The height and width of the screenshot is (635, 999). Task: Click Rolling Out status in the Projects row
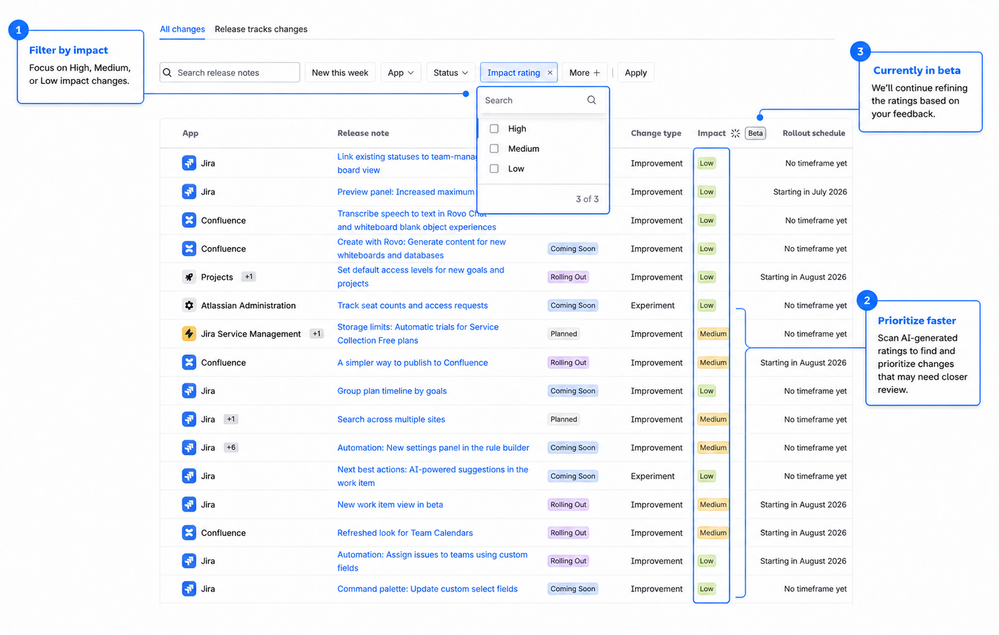pyautogui.click(x=568, y=277)
